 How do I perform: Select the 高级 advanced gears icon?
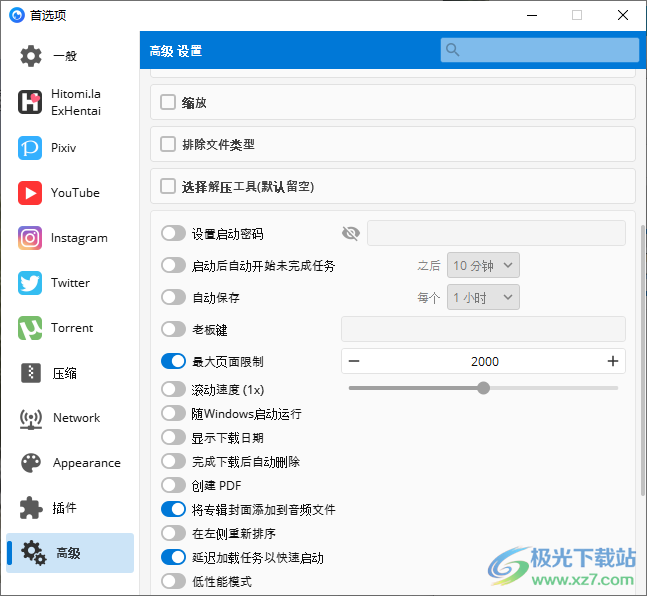coord(34,553)
